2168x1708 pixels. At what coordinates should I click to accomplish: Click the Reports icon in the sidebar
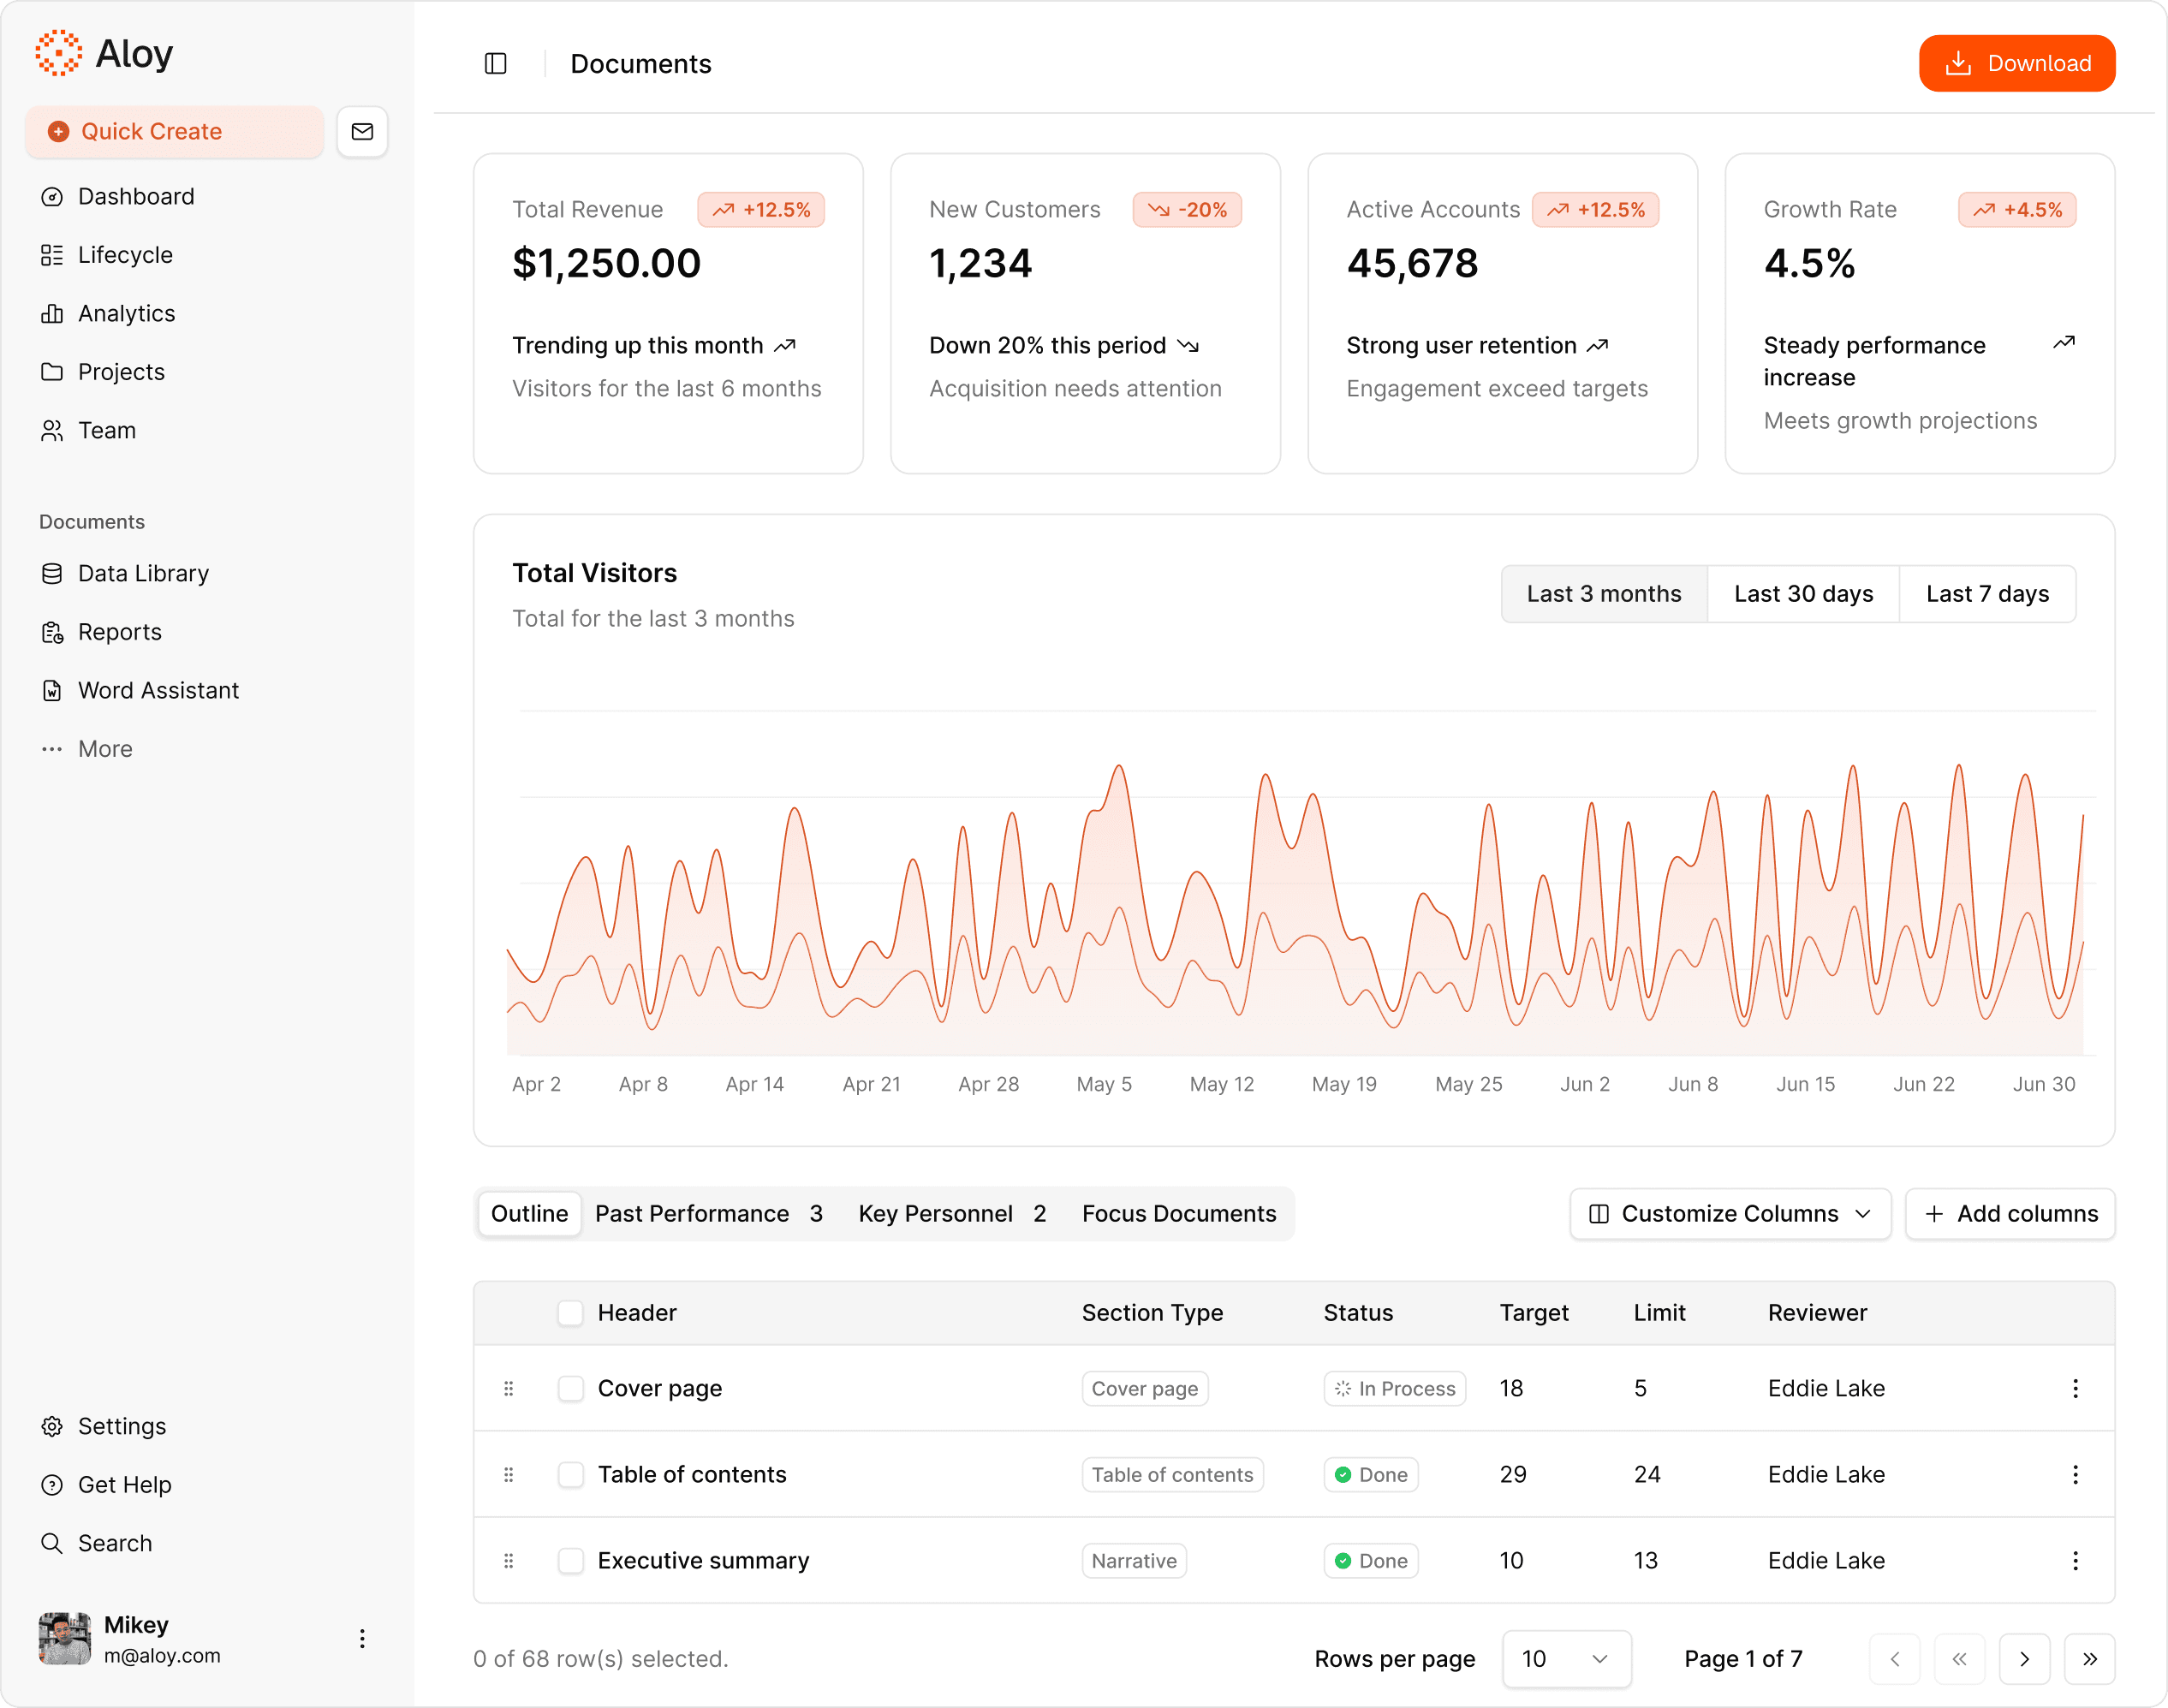53,632
